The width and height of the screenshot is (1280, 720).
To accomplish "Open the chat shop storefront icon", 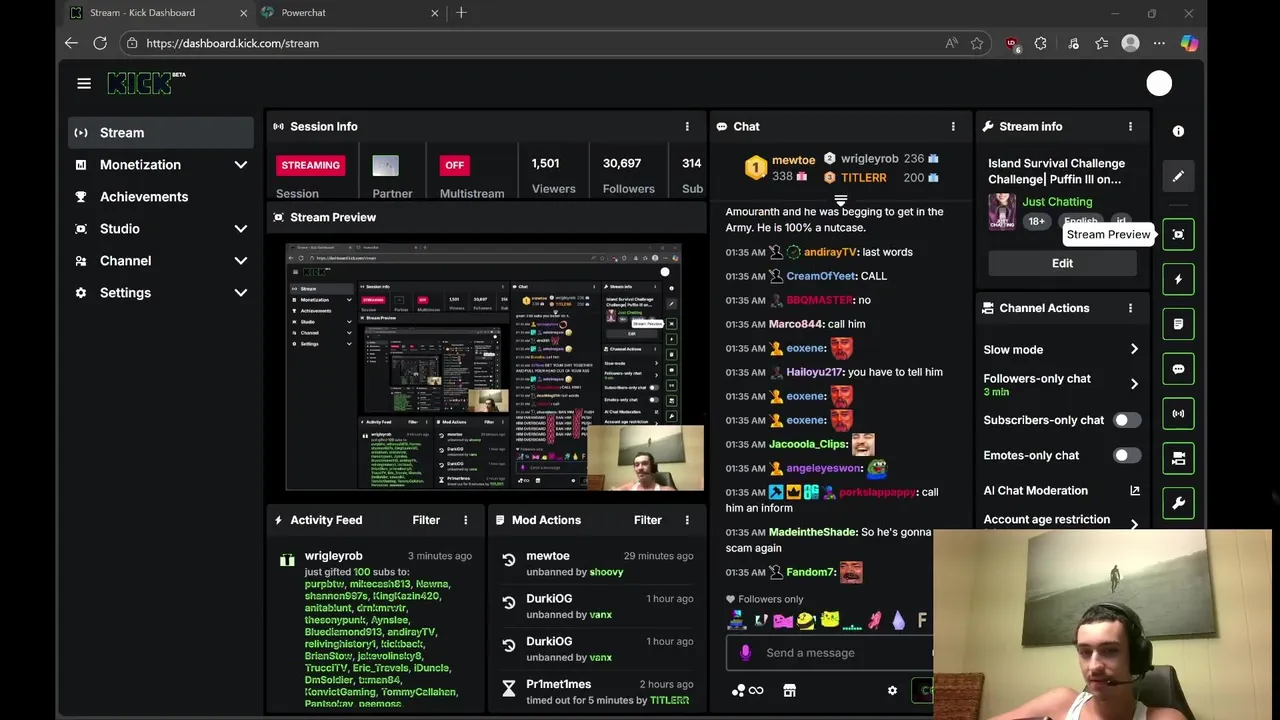I will pos(789,690).
